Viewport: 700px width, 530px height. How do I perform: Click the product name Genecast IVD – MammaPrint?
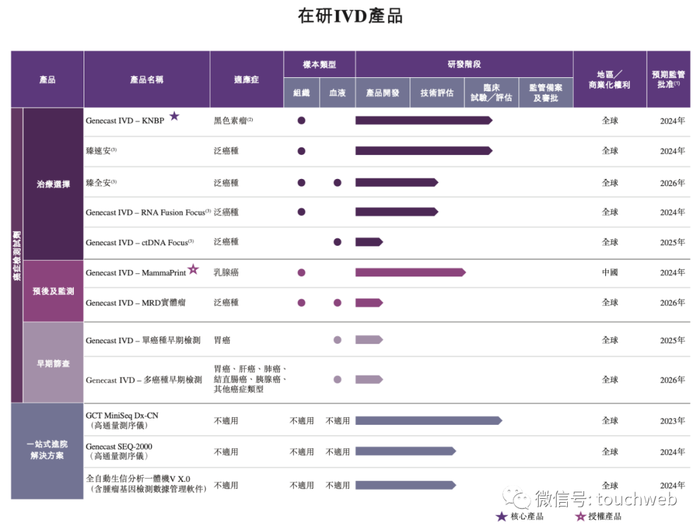pyautogui.click(x=136, y=273)
